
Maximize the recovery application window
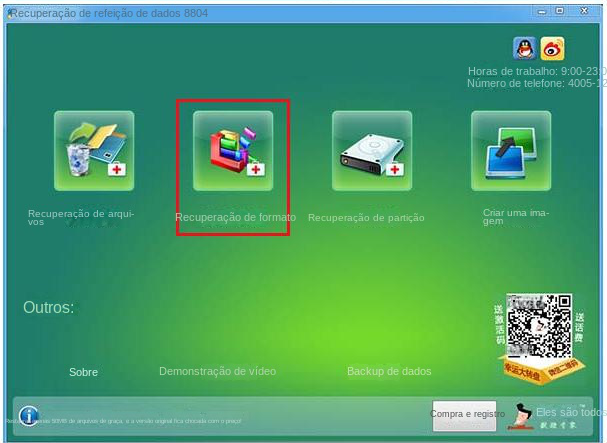pyautogui.click(x=560, y=11)
